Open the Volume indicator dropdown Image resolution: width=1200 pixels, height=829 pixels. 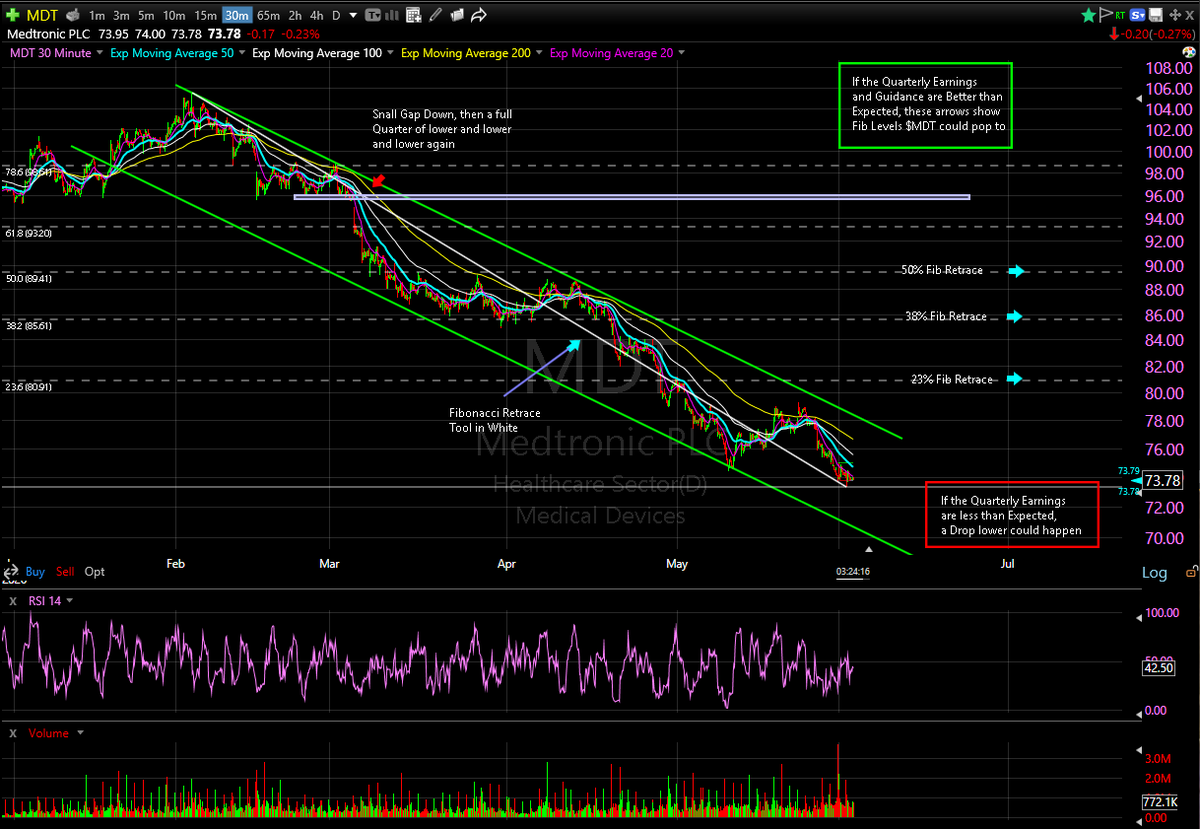(x=82, y=733)
